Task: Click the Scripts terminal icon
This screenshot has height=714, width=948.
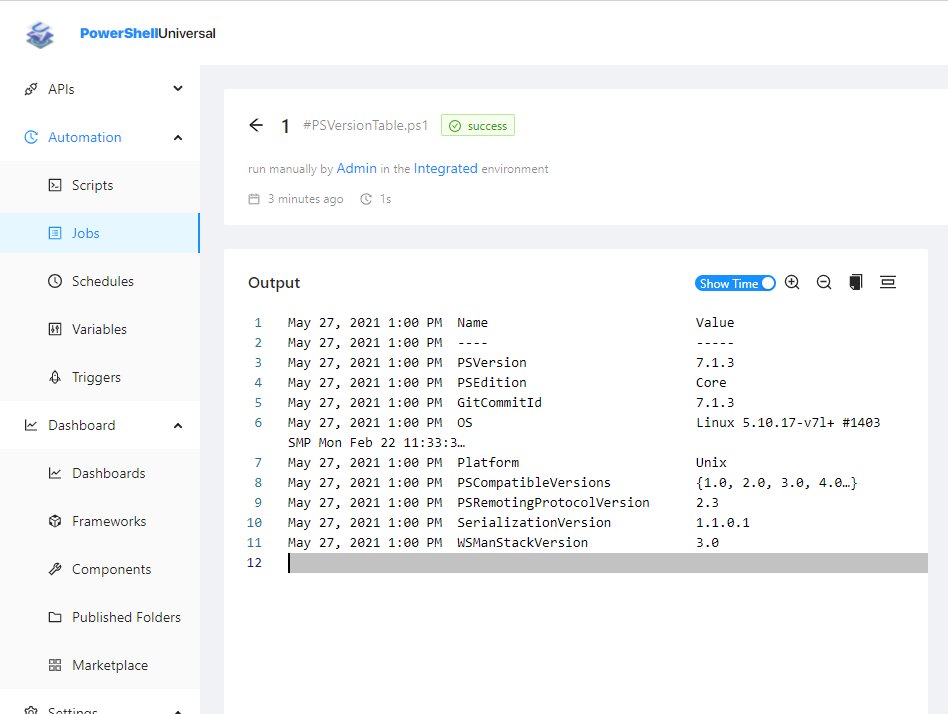Action: (55, 185)
